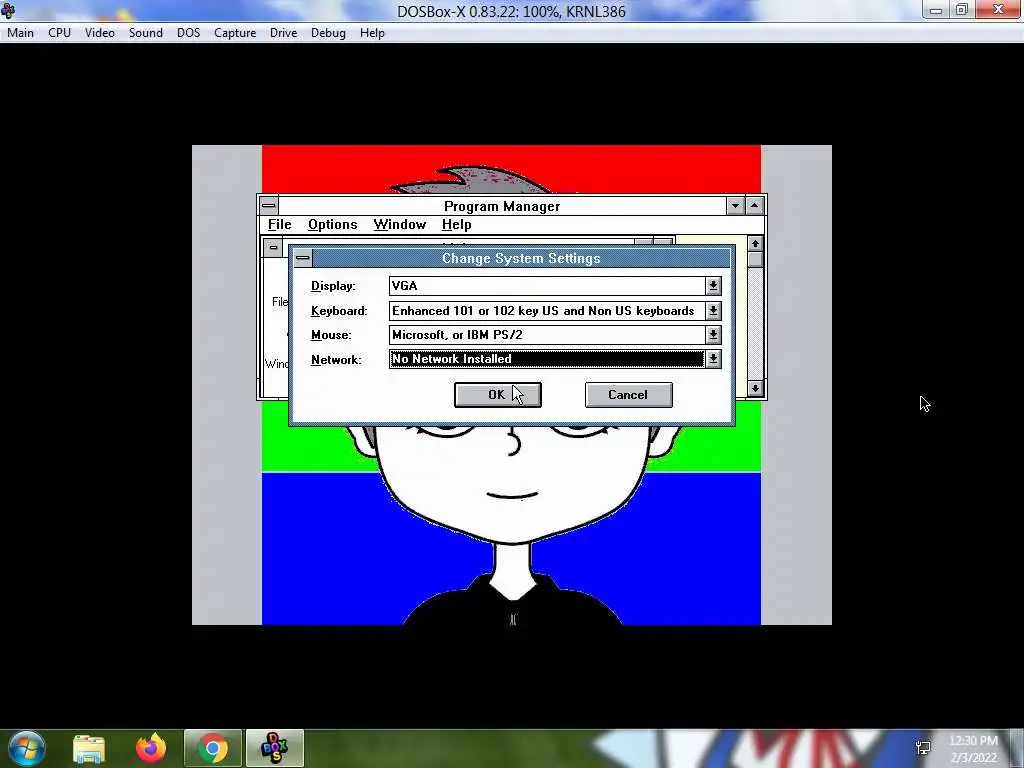The width and height of the screenshot is (1024, 768).
Task: Select the No Network Installed field
Action: point(547,359)
